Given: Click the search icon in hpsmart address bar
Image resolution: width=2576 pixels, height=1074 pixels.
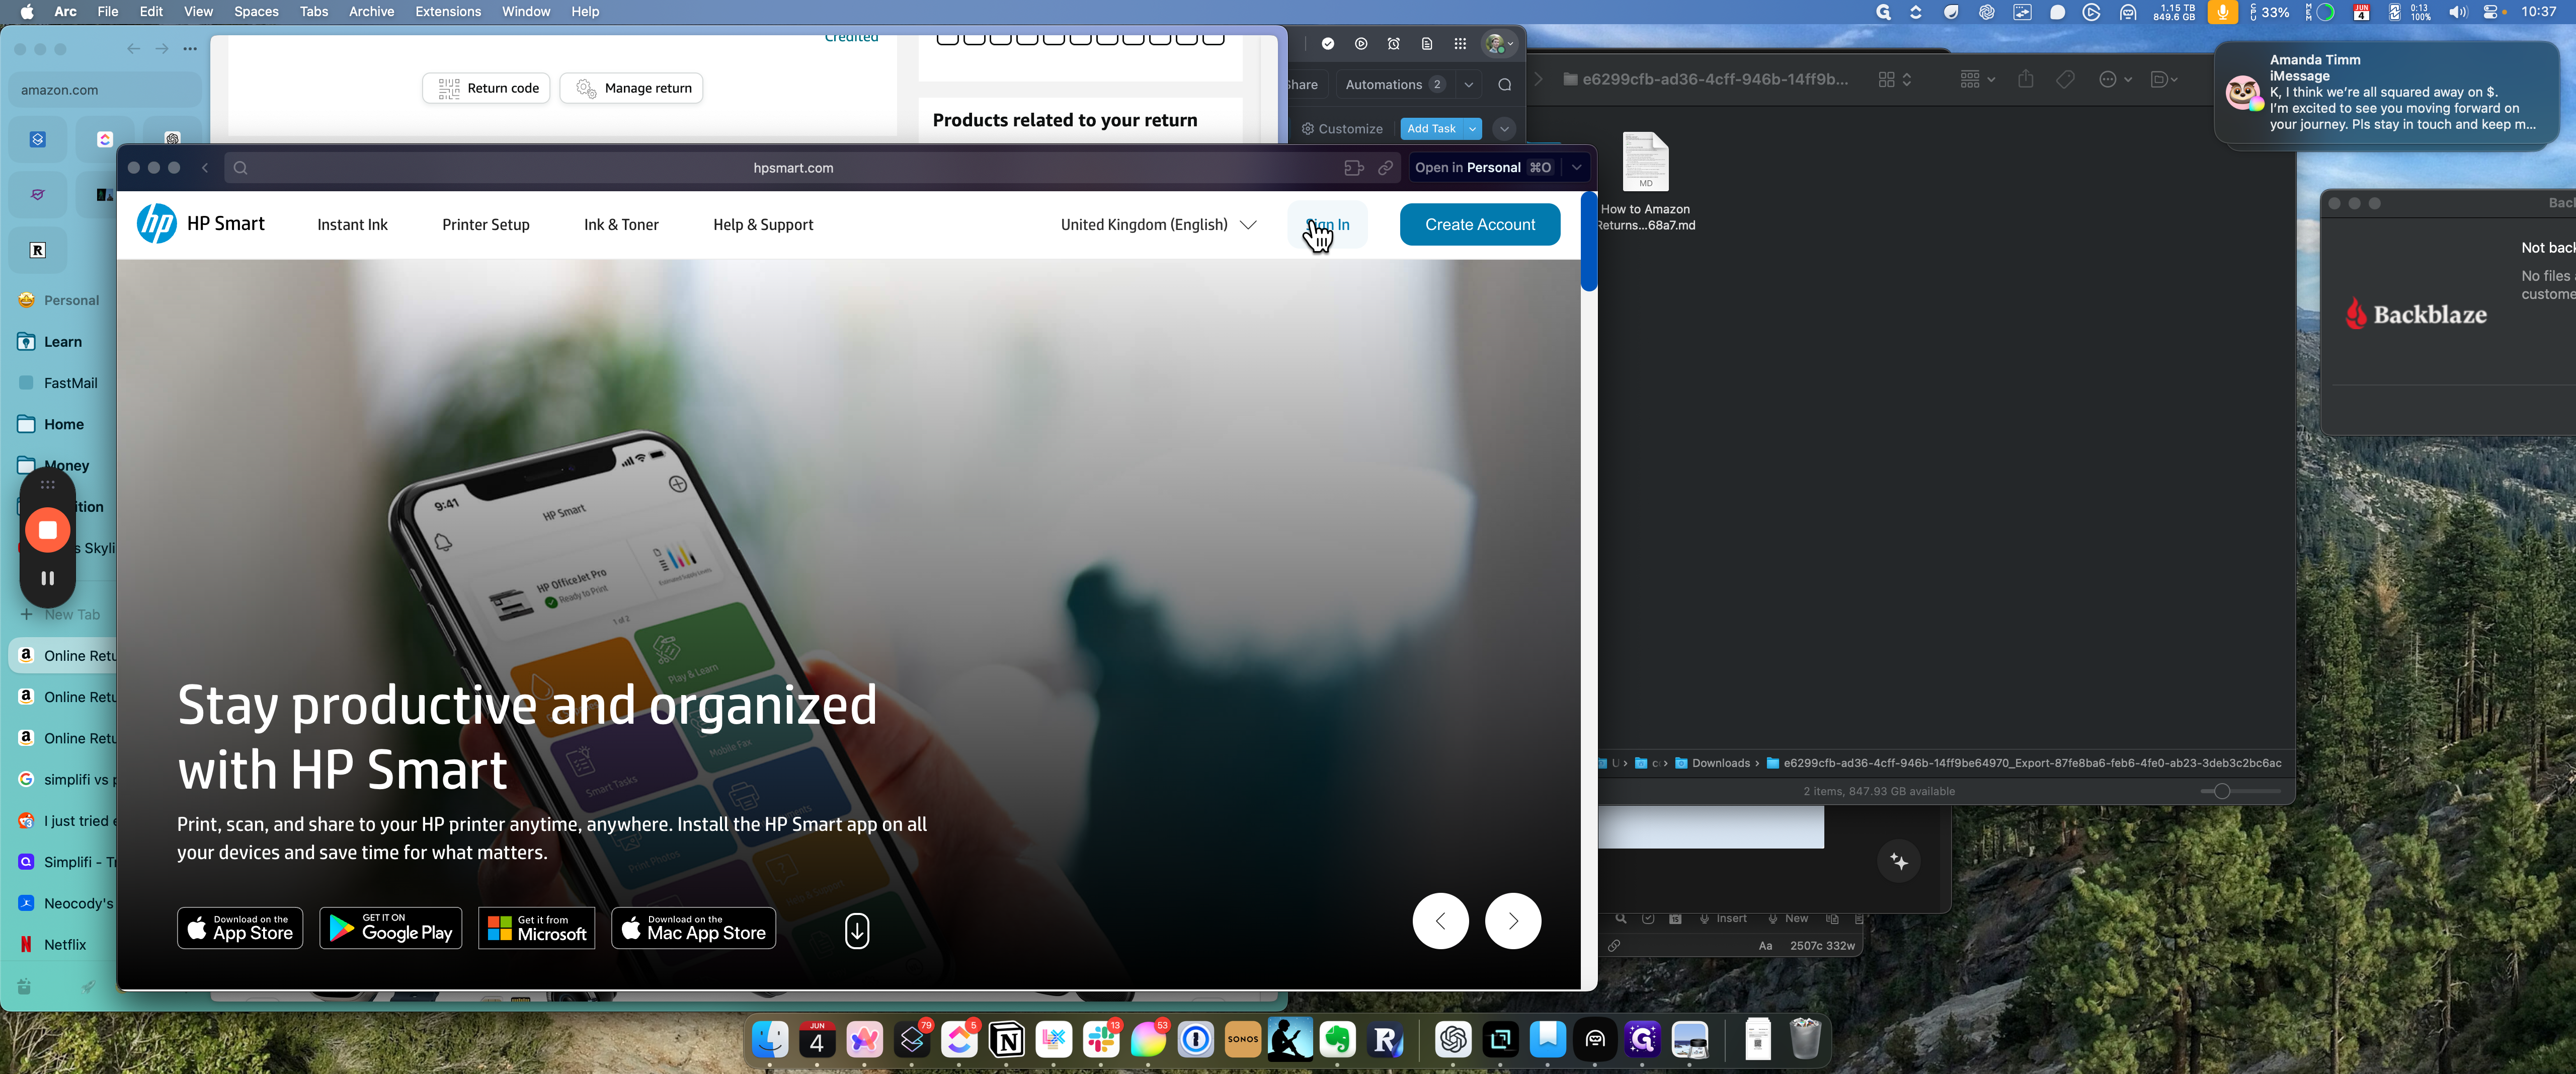Looking at the screenshot, I should click(240, 168).
